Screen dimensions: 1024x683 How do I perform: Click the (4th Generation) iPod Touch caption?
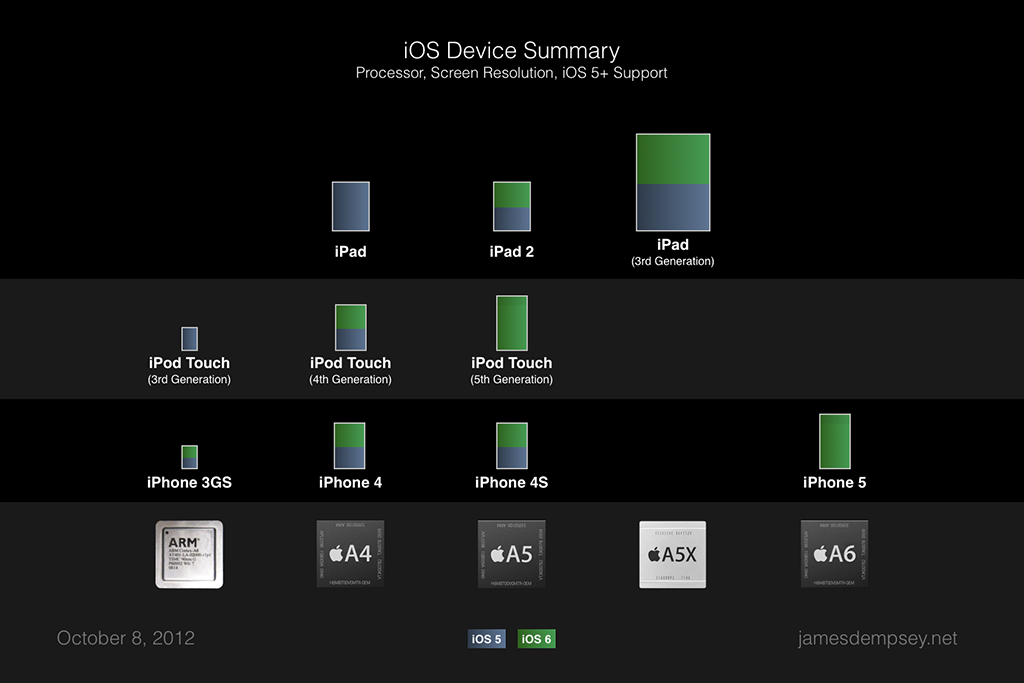(351, 379)
